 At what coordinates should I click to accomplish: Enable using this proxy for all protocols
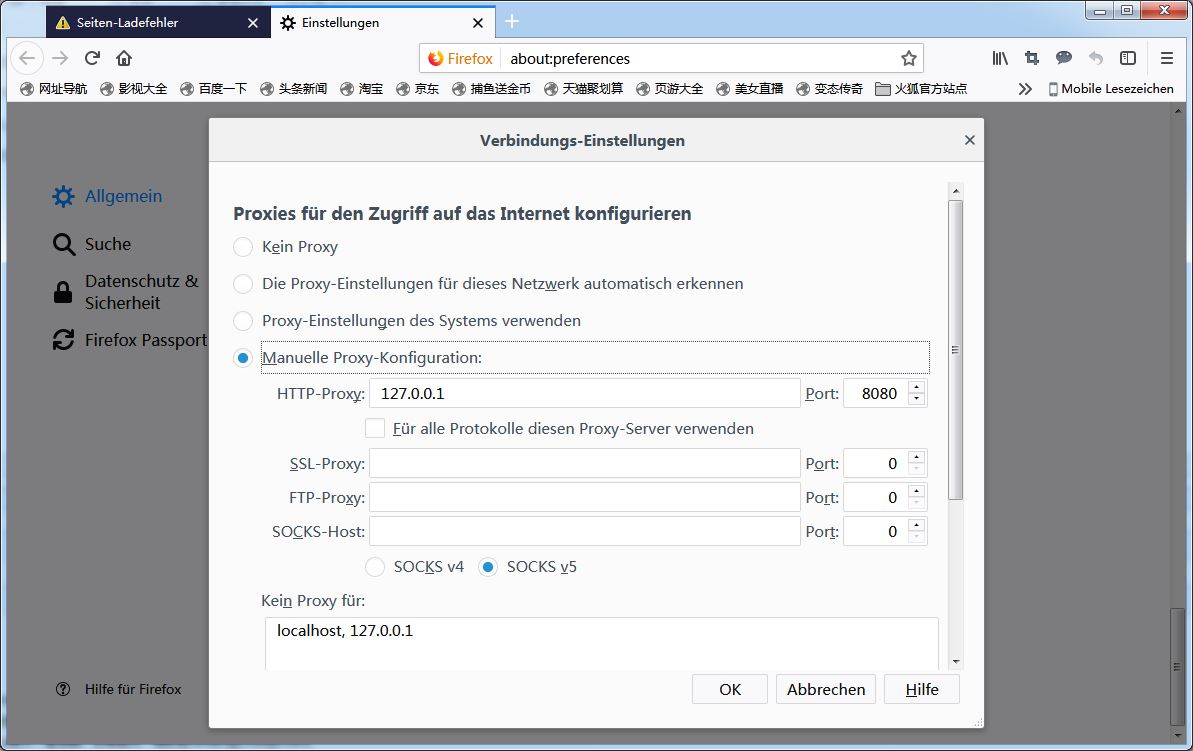click(375, 428)
